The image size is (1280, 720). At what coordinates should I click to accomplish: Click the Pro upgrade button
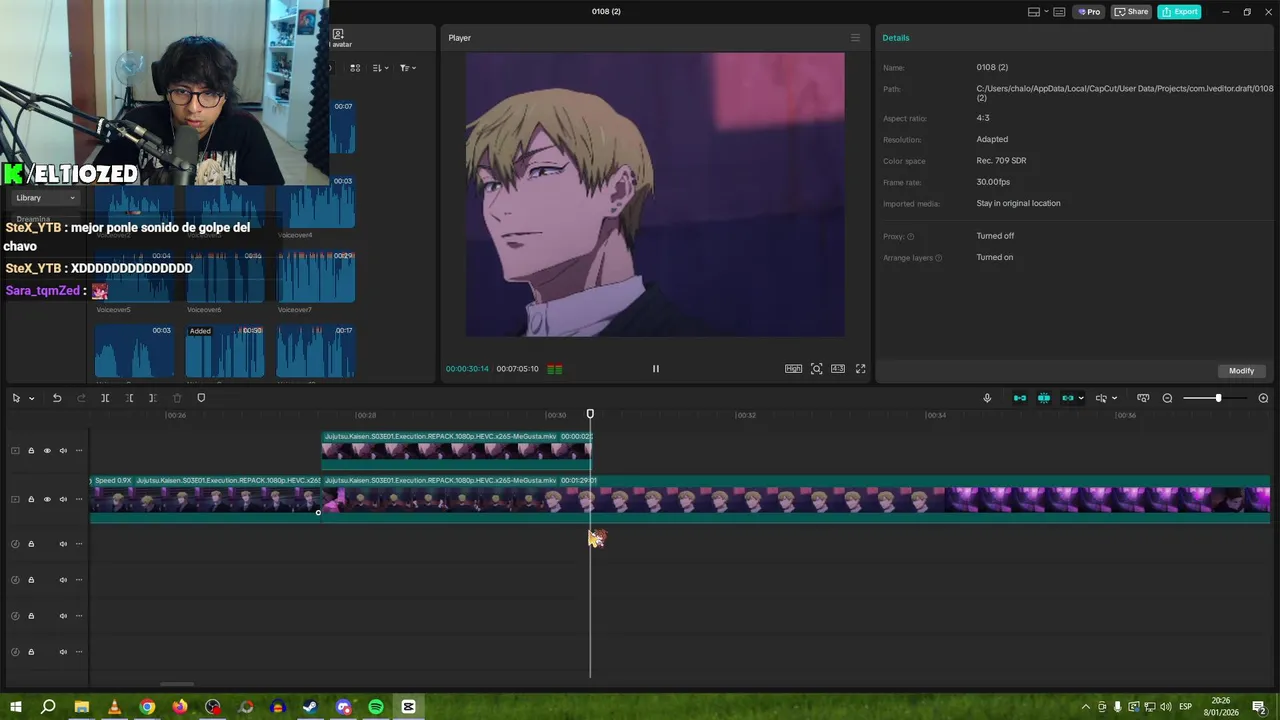(x=1088, y=12)
